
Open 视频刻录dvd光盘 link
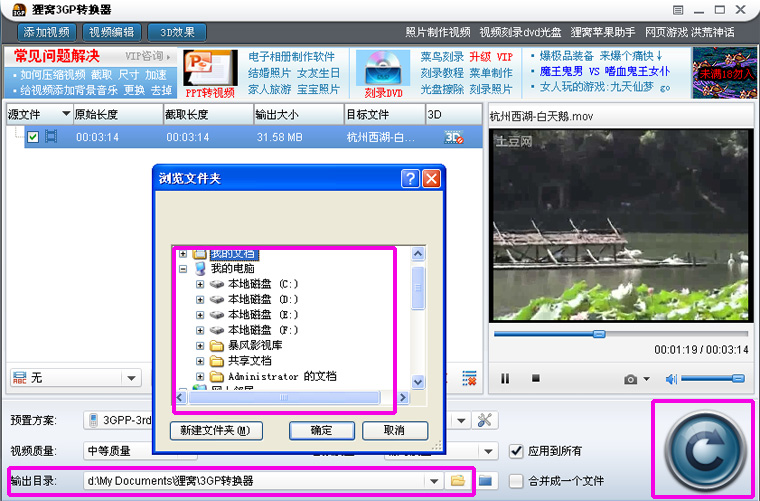[520, 32]
